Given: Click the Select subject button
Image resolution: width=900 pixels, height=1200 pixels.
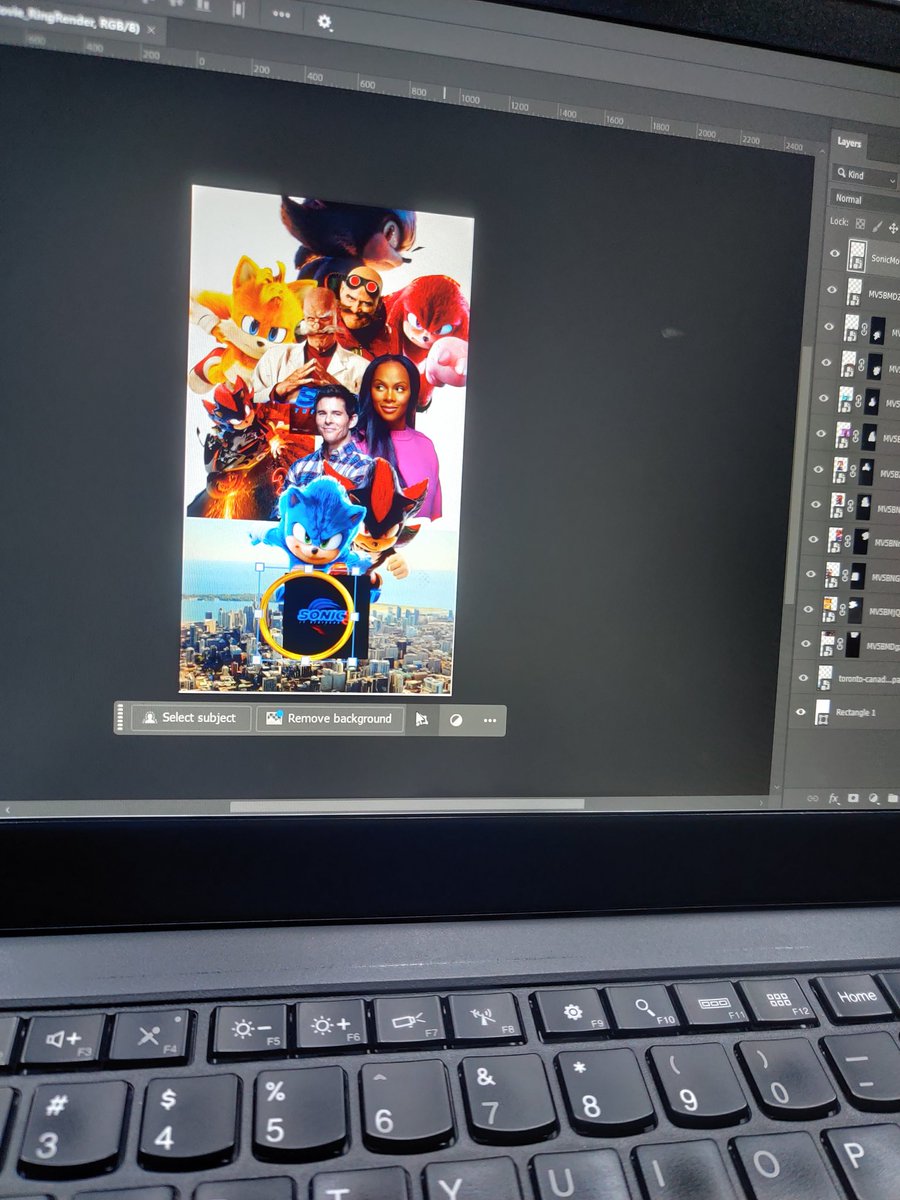Looking at the screenshot, I should [x=192, y=718].
